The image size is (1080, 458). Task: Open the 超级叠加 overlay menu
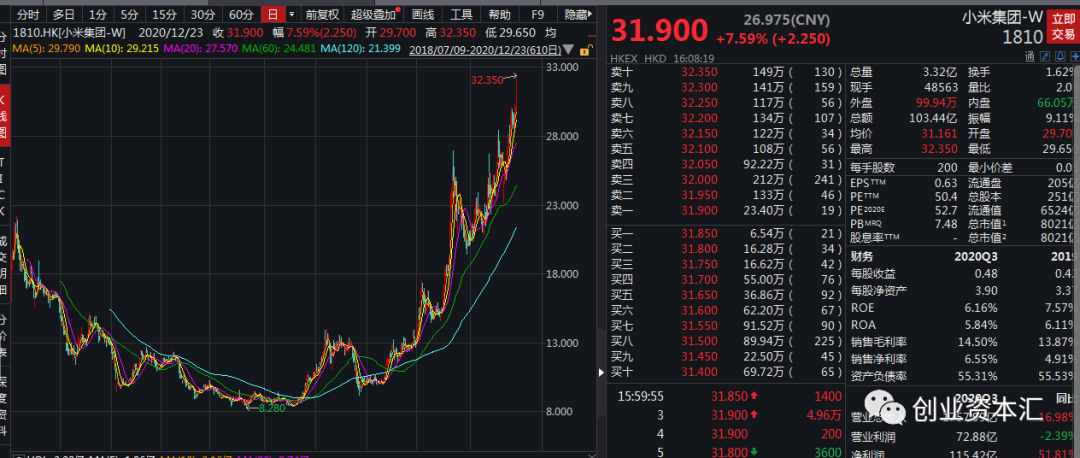pyautogui.click(x=374, y=14)
